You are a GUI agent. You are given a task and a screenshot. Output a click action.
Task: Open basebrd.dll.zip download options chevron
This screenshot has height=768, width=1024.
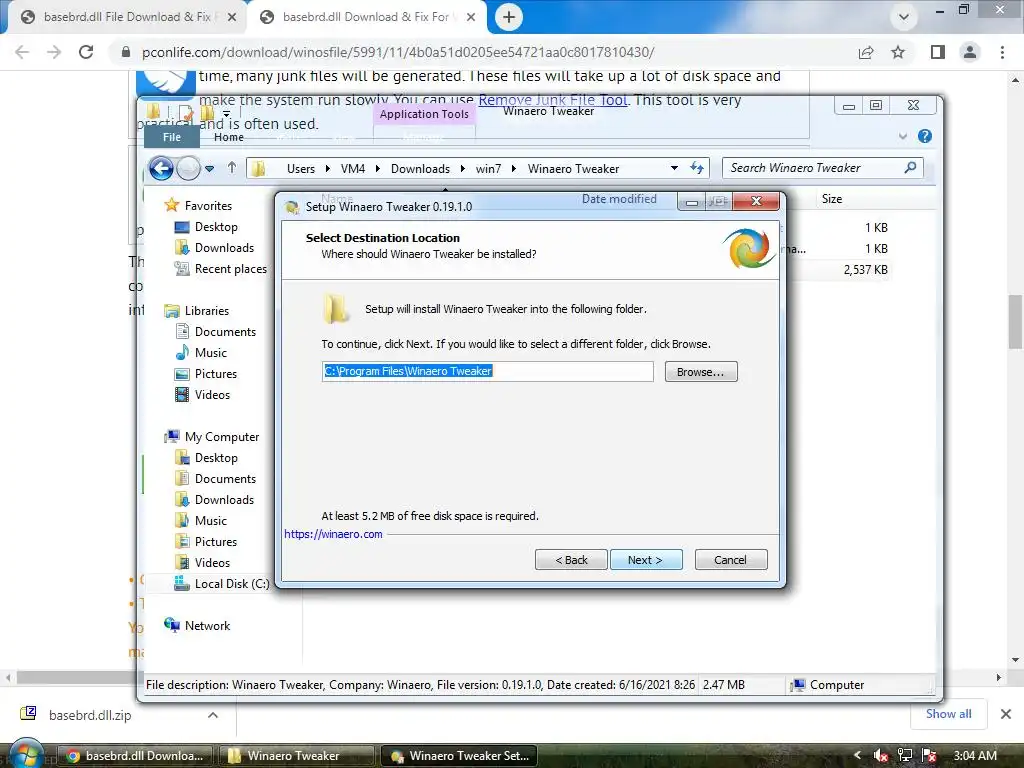click(213, 715)
